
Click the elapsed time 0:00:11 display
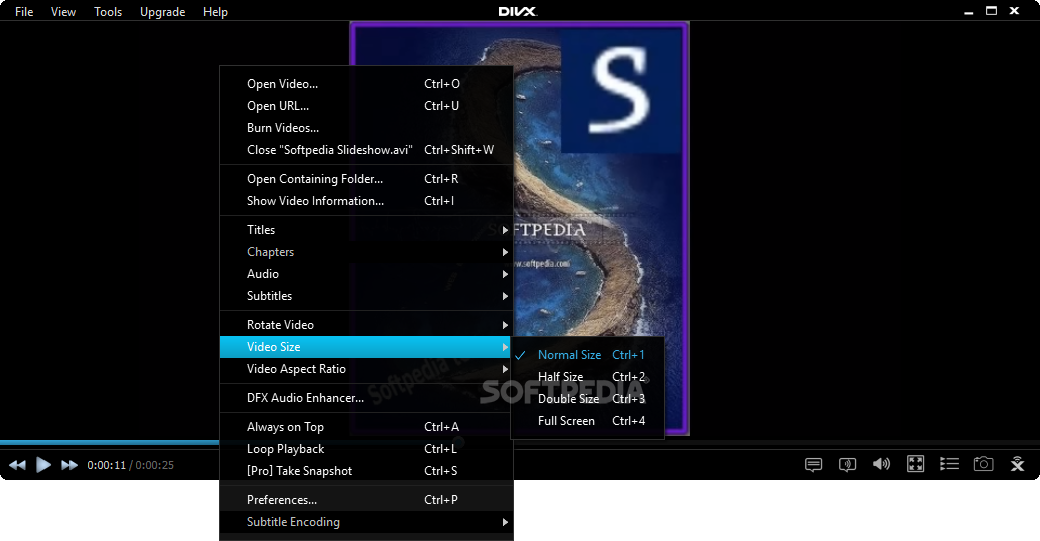click(106, 465)
